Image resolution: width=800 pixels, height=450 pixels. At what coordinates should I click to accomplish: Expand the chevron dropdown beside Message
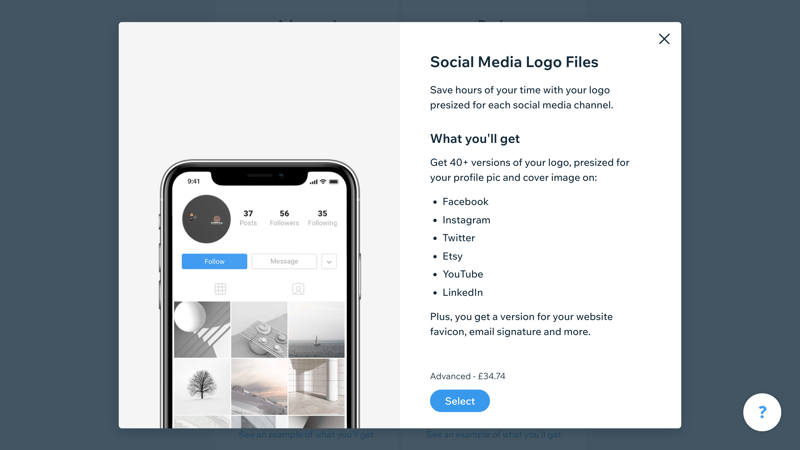[329, 262]
